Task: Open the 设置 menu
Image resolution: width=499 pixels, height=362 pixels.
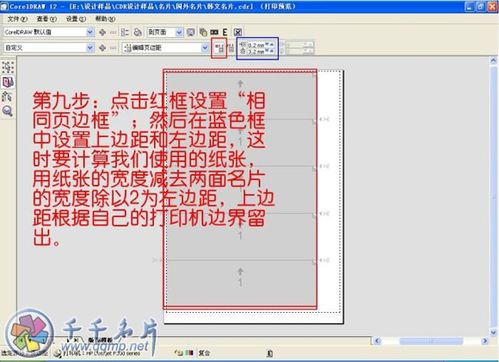Action: pyautogui.click(x=76, y=19)
